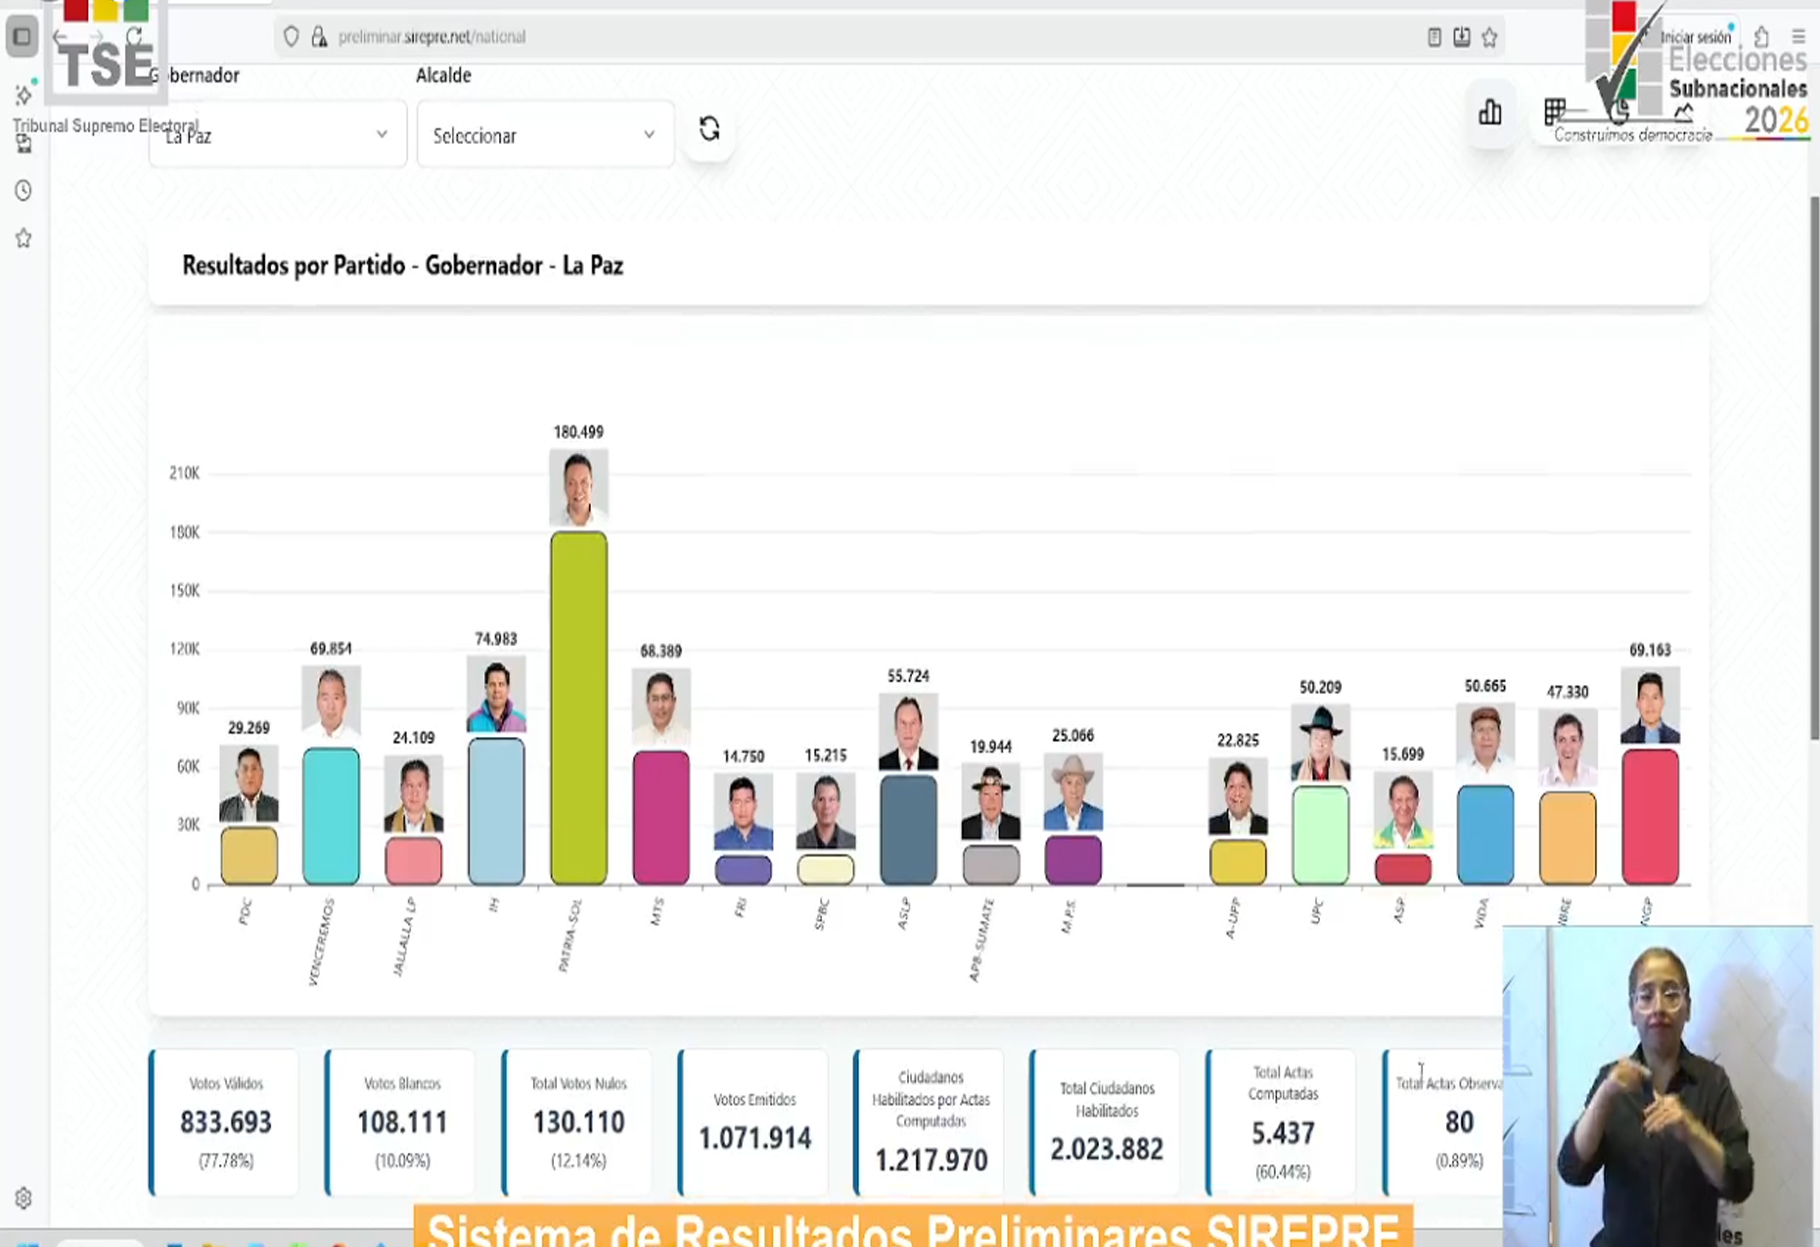Click the green PATRIA-SOL bar
This screenshot has height=1247, width=1820.
(x=578, y=707)
